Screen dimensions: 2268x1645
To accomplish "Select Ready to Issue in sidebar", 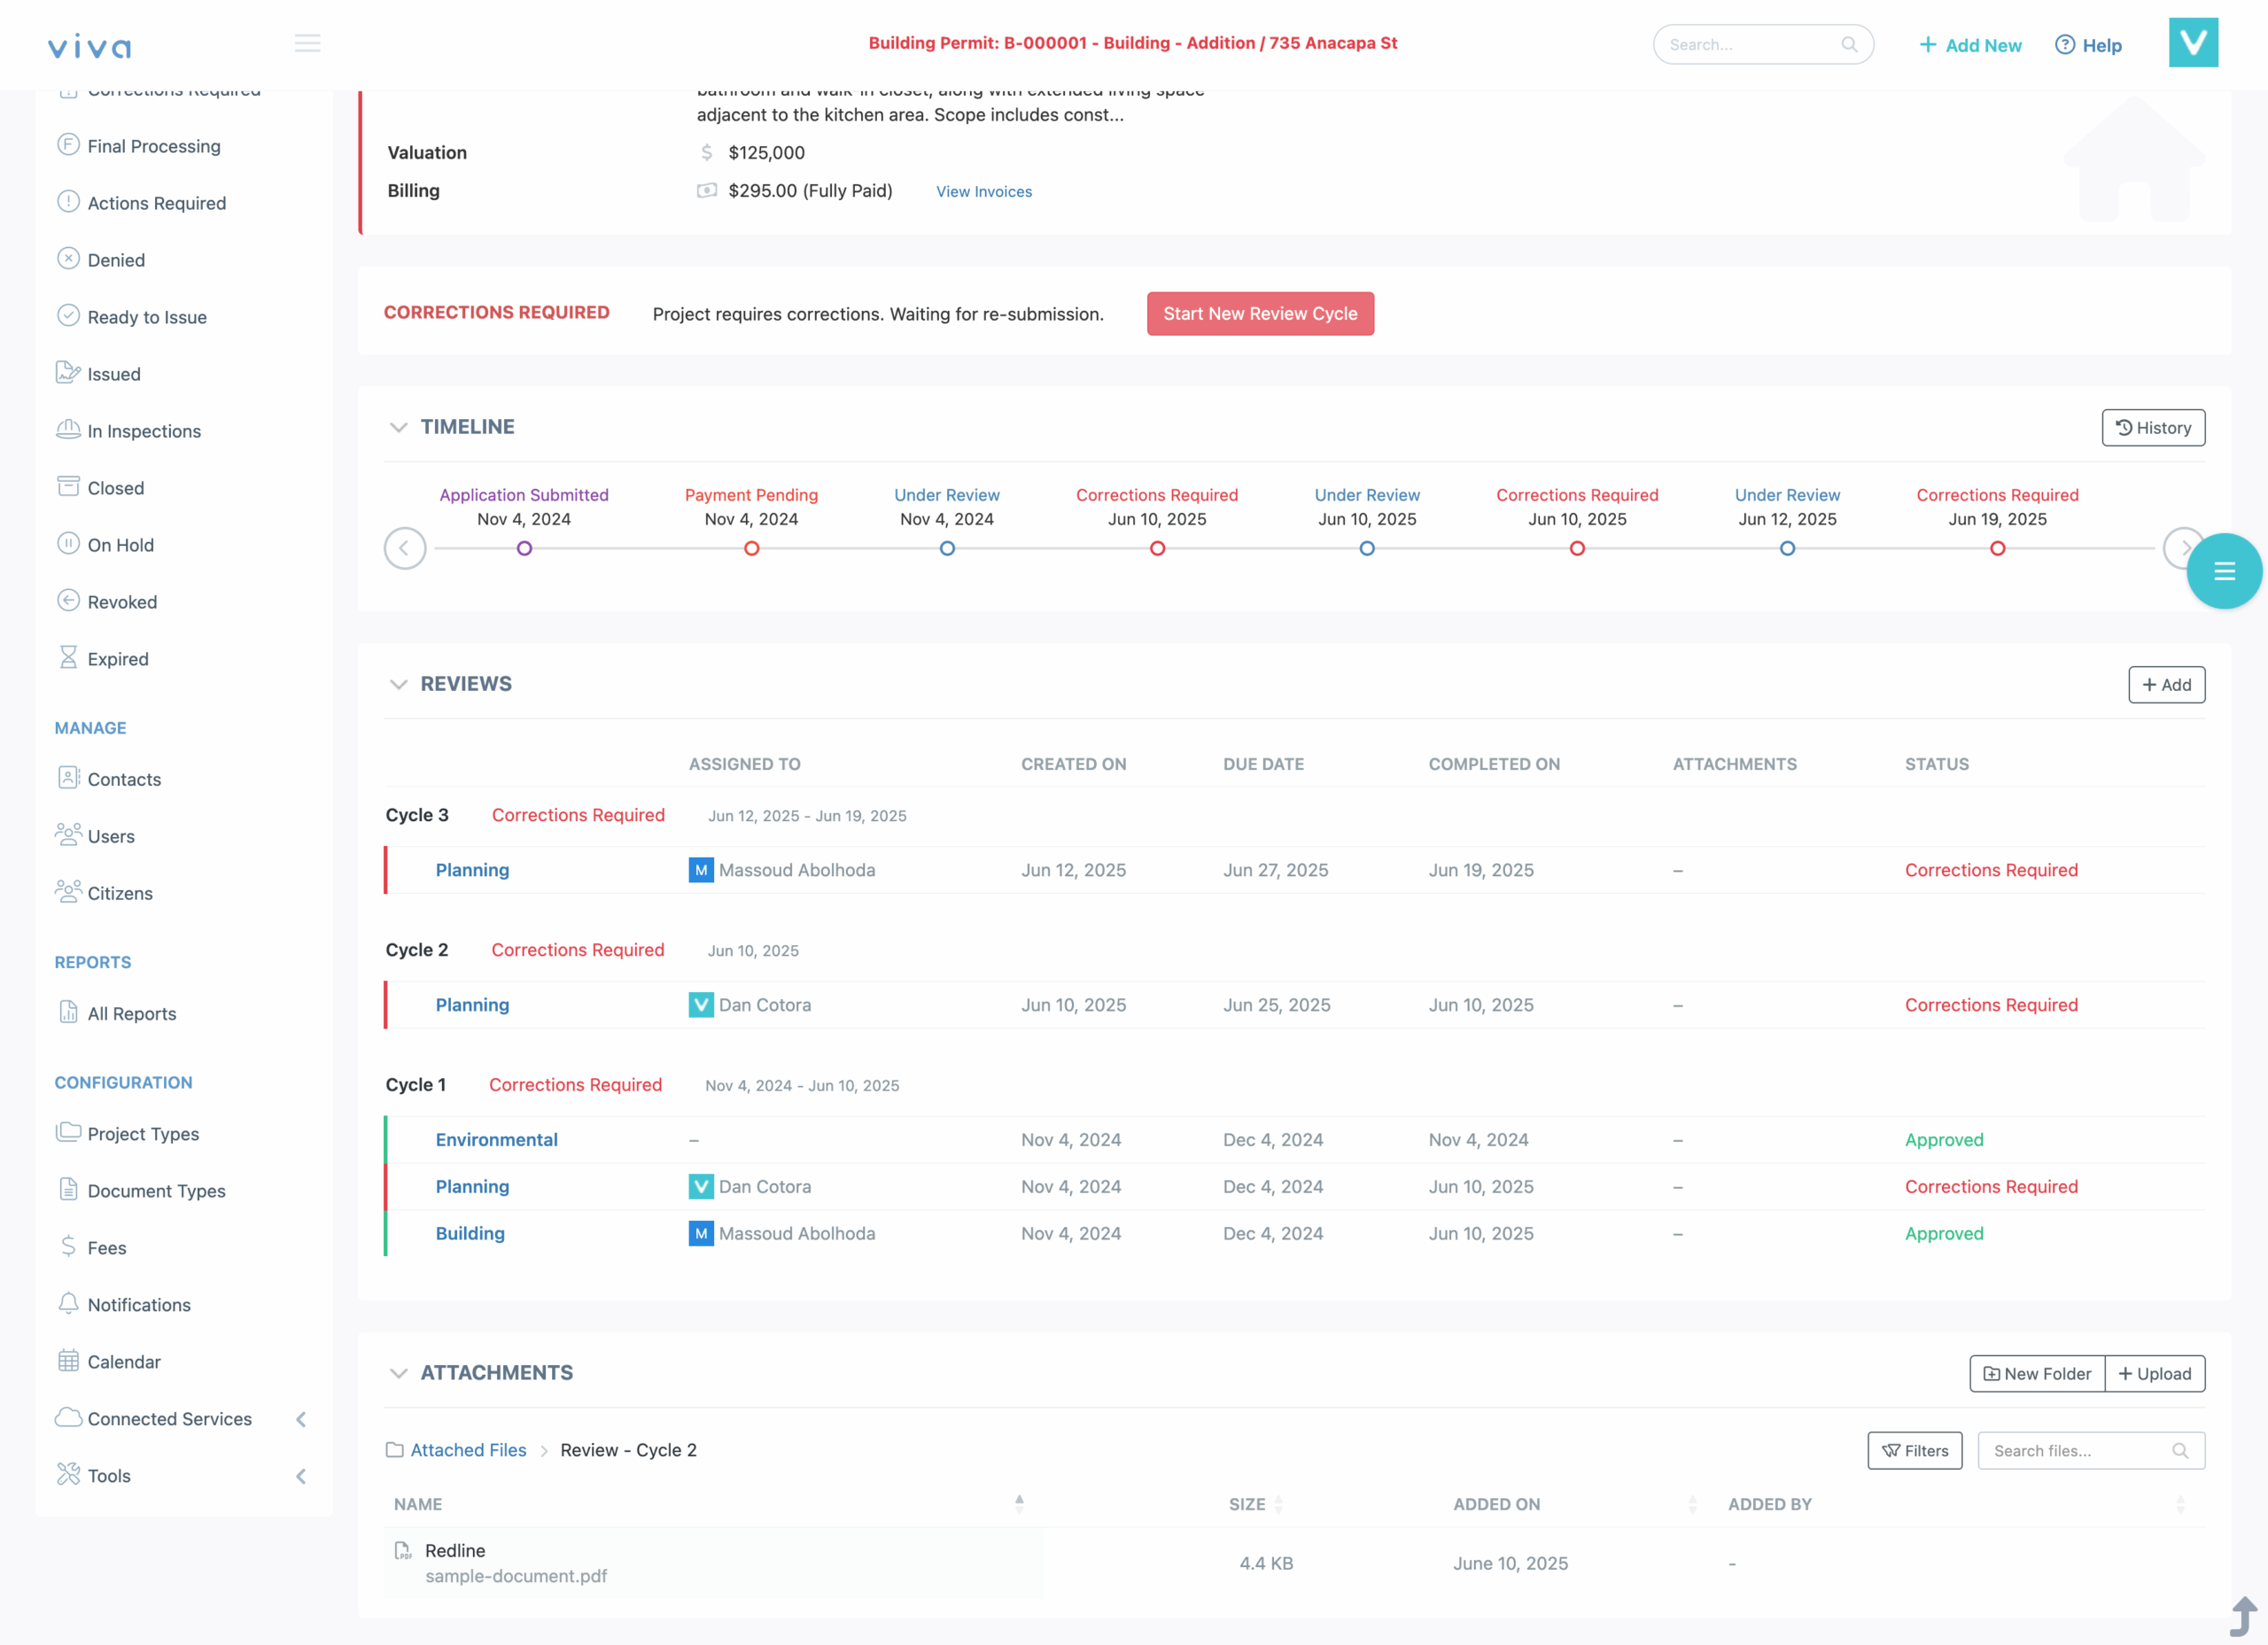I will click(x=147, y=317).
